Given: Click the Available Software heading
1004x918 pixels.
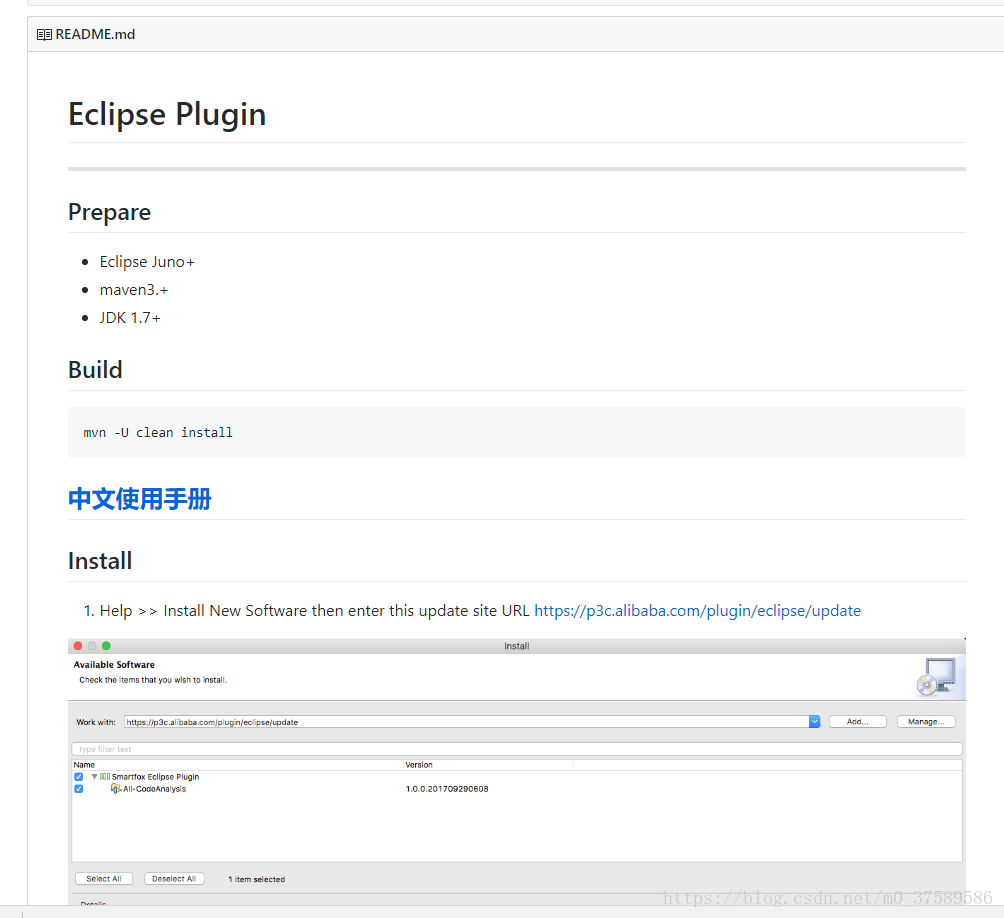Looking at the screenshot, I should coord(114,664).
